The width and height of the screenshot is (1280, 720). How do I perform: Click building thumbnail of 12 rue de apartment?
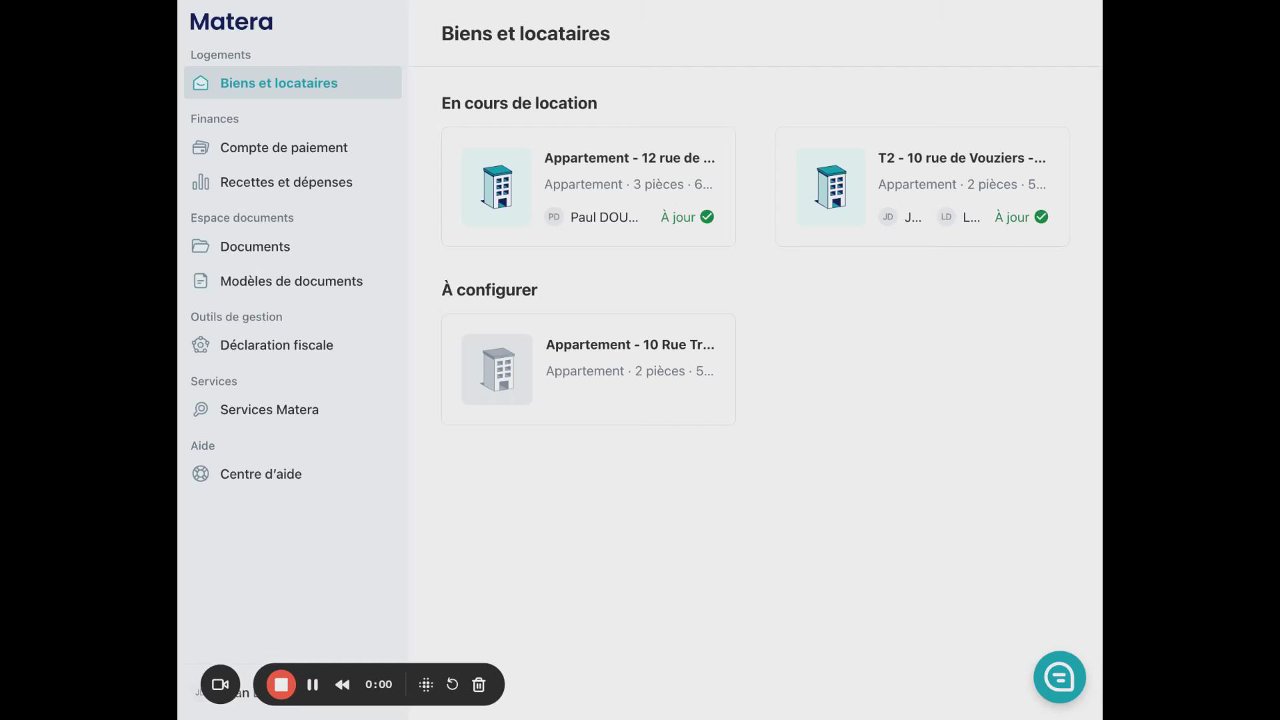[x=497, y=187]
